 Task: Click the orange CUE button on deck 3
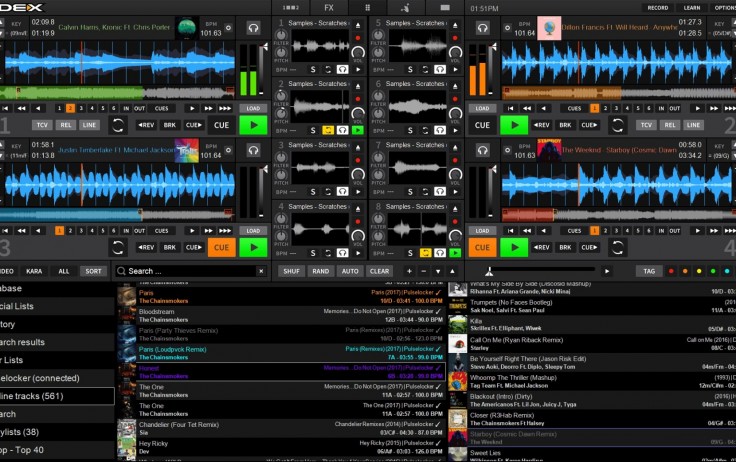click(222, 247)
